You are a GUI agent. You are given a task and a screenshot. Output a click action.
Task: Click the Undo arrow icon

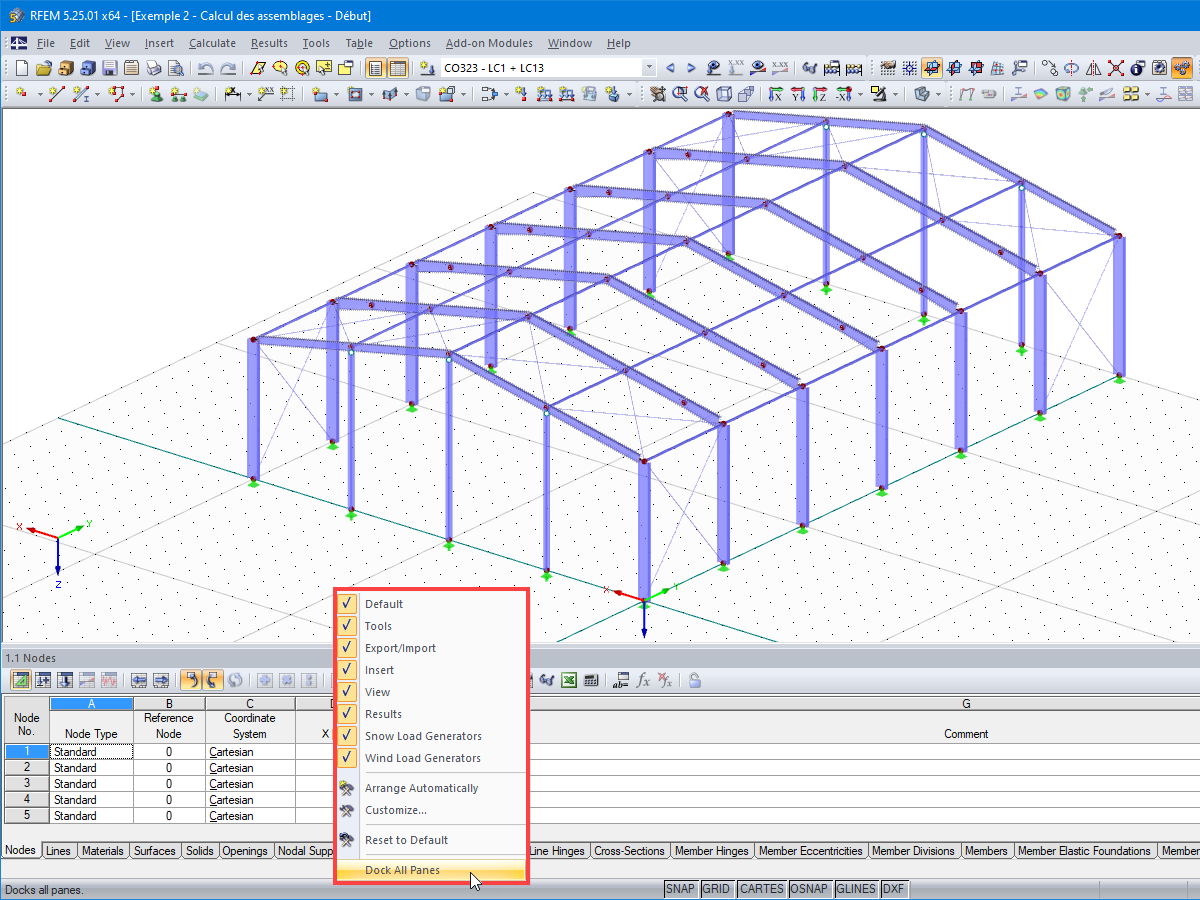click(x=205, y=68)
